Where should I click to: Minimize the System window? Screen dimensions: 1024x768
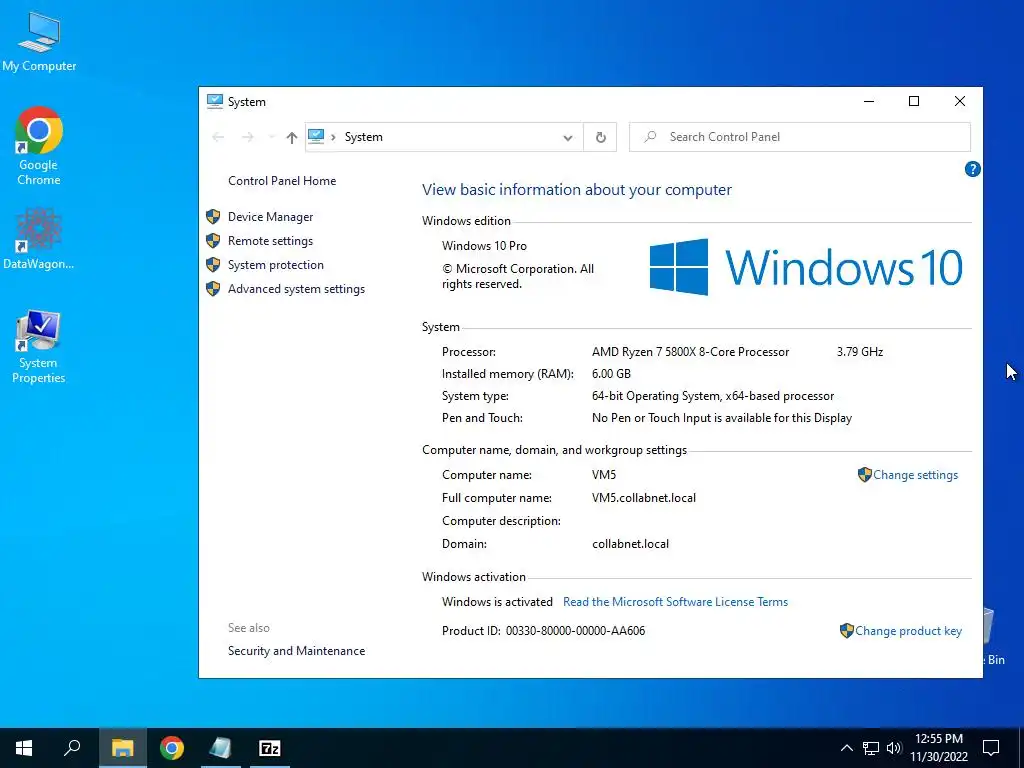click(869, 101)
